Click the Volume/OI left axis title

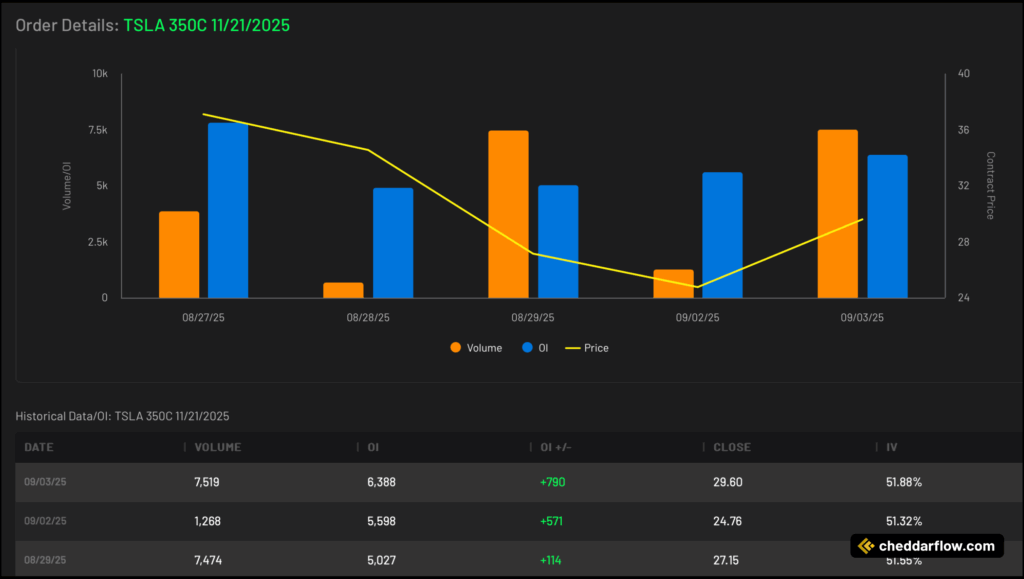(x=67, y=186)
